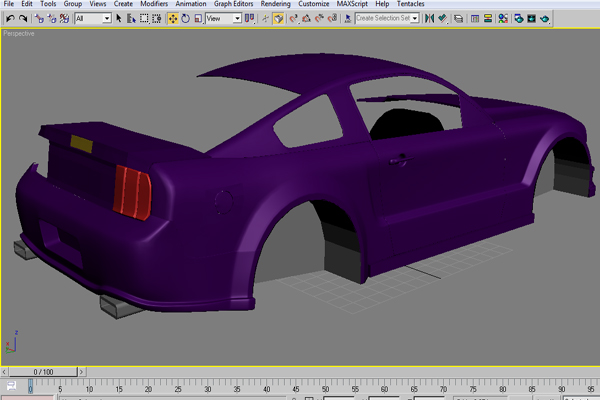Open the Render Scene dialog teapot icon
This screenshot has height=400, width=600.
(518, 18)
